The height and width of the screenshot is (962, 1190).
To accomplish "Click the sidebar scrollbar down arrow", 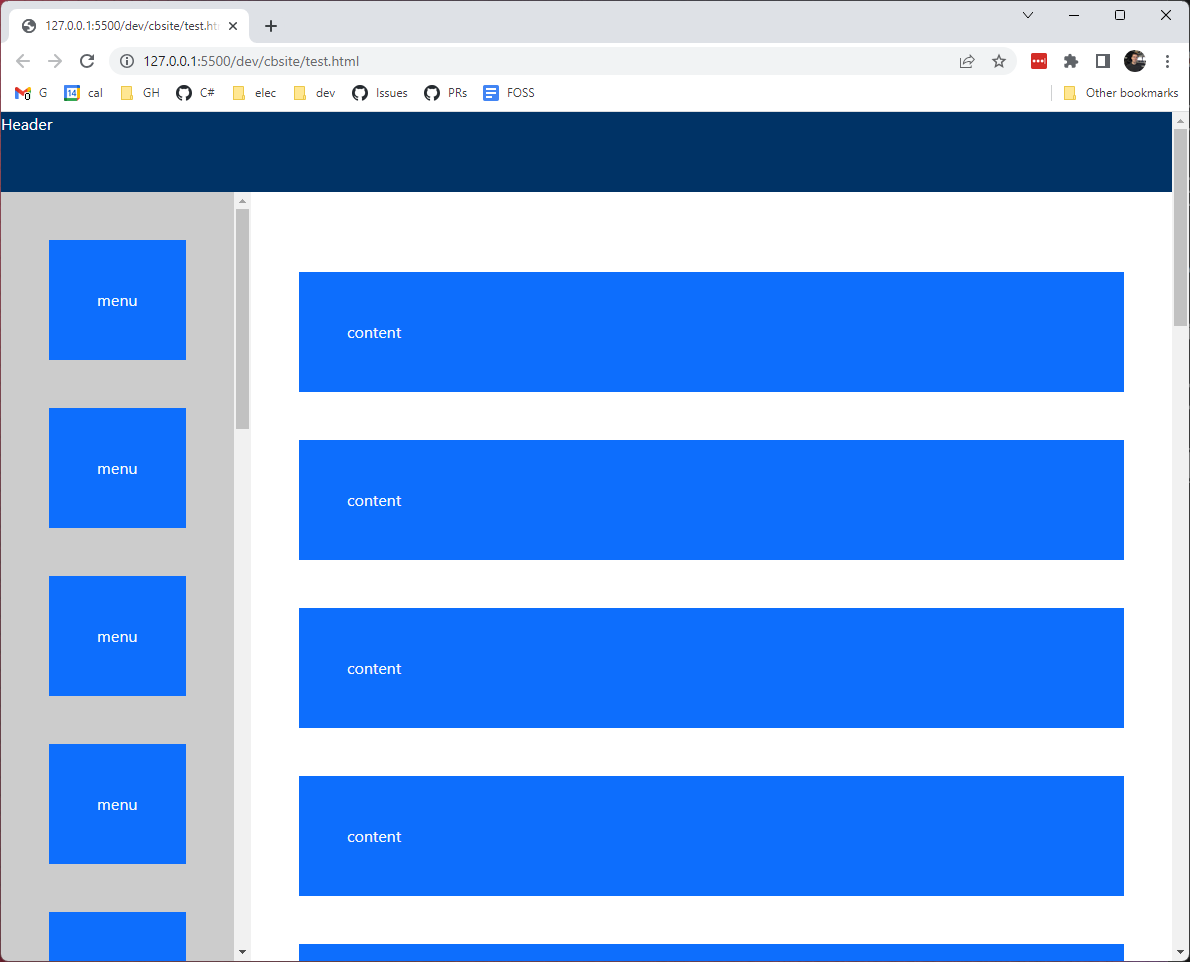I will pyautogui.click(x=241, y=952).
